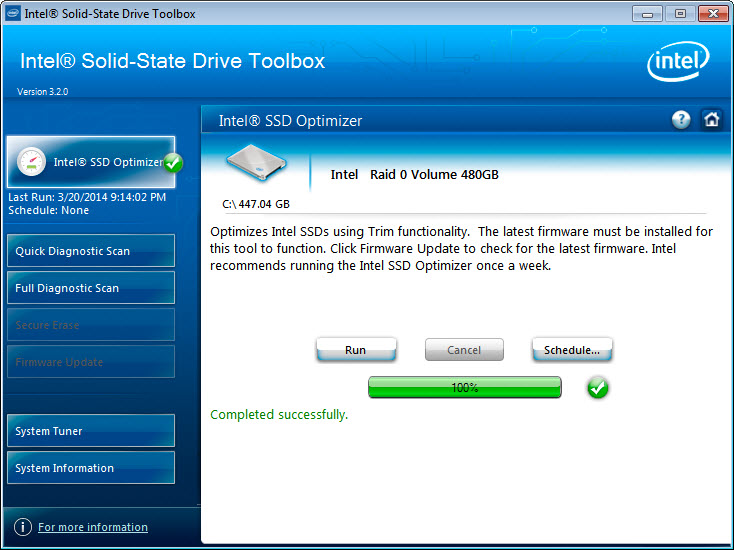Click the Cancel button
Image resolution: width=734 pixels, height=550 pixels.
tap(464, 350)
